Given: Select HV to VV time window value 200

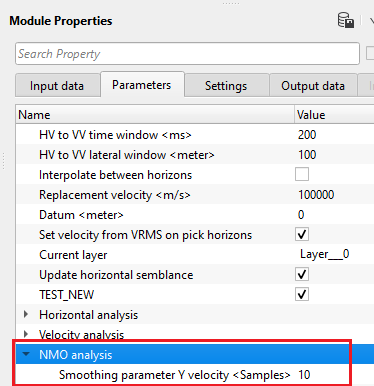Looking at the screenshot, I should point(307,135).
